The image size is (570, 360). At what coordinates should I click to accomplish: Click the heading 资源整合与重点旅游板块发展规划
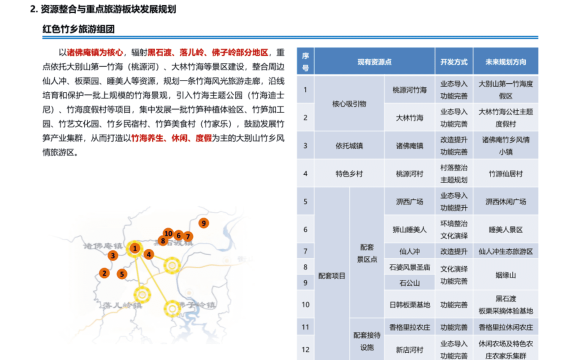(108, 9)
